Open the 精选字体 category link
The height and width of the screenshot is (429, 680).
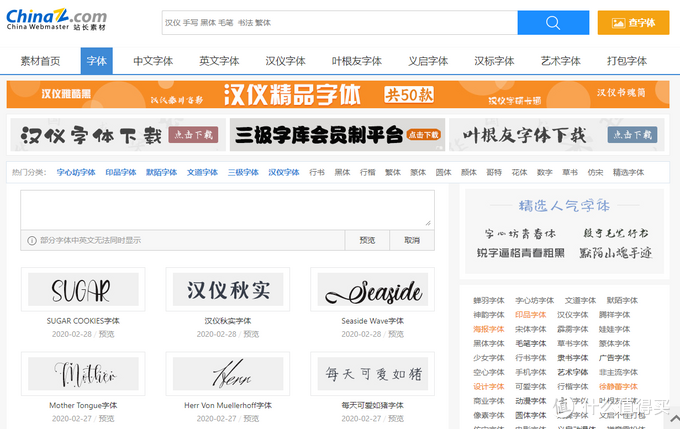(628, 173)
